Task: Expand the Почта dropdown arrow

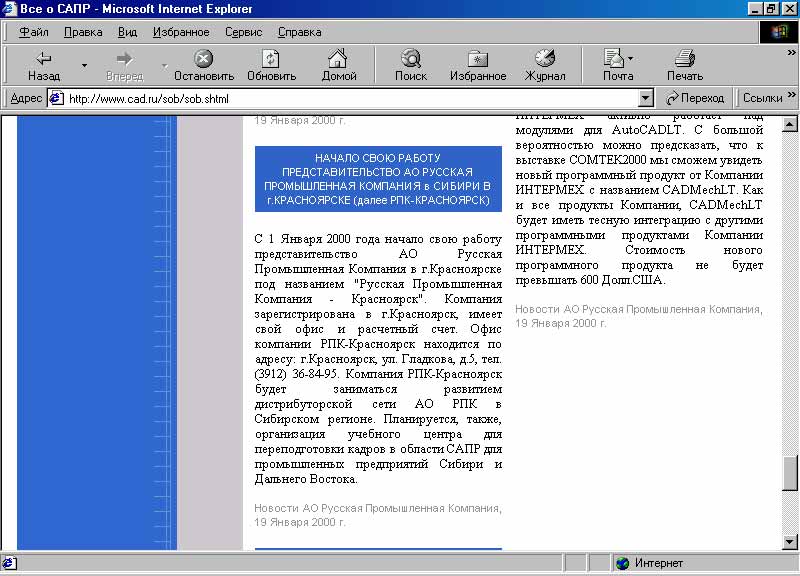Action: pos(631,58)
